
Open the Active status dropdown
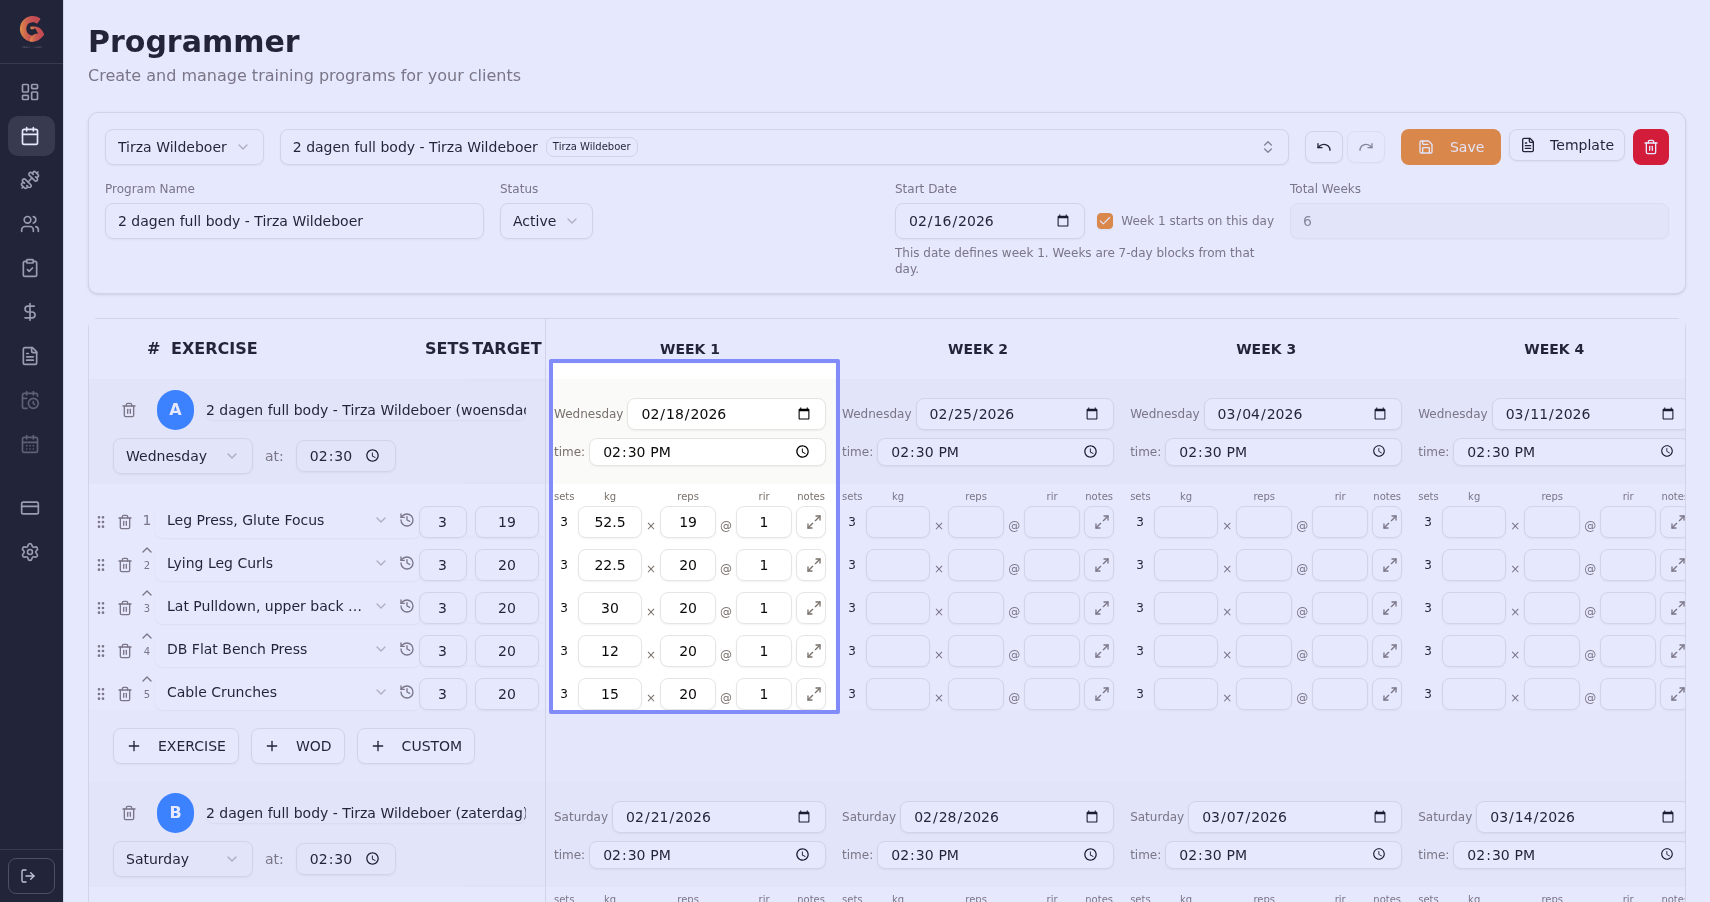coord(545,221)
